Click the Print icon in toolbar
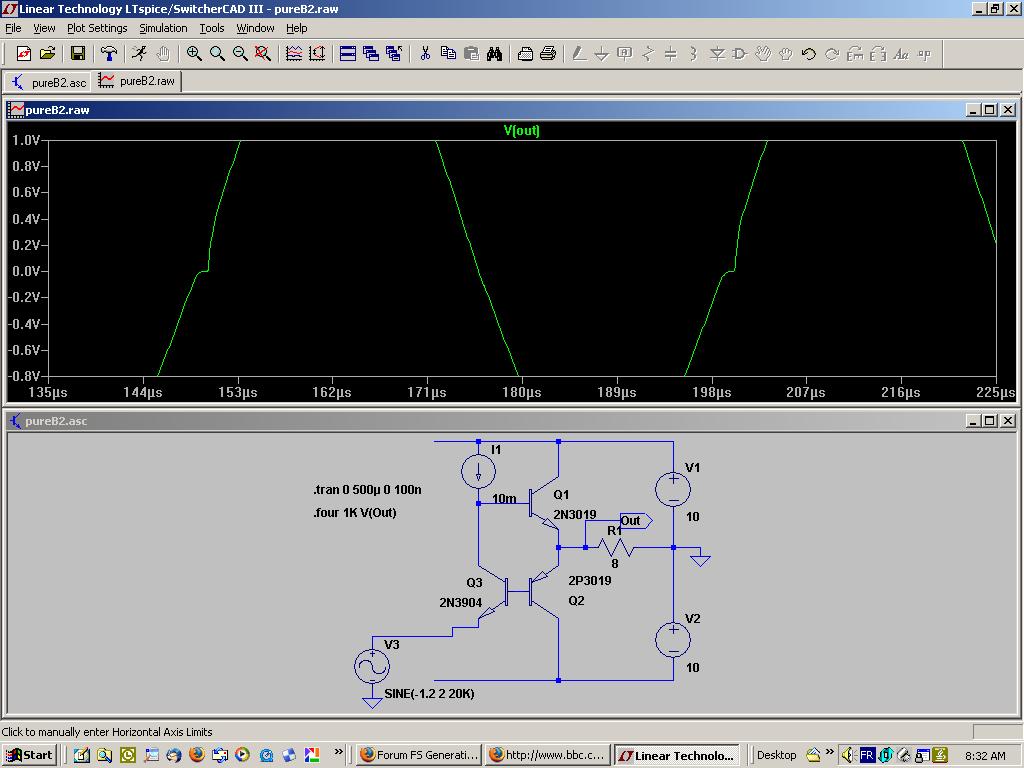Screen dimensions: 1024x768 click(x=548, y=54)
